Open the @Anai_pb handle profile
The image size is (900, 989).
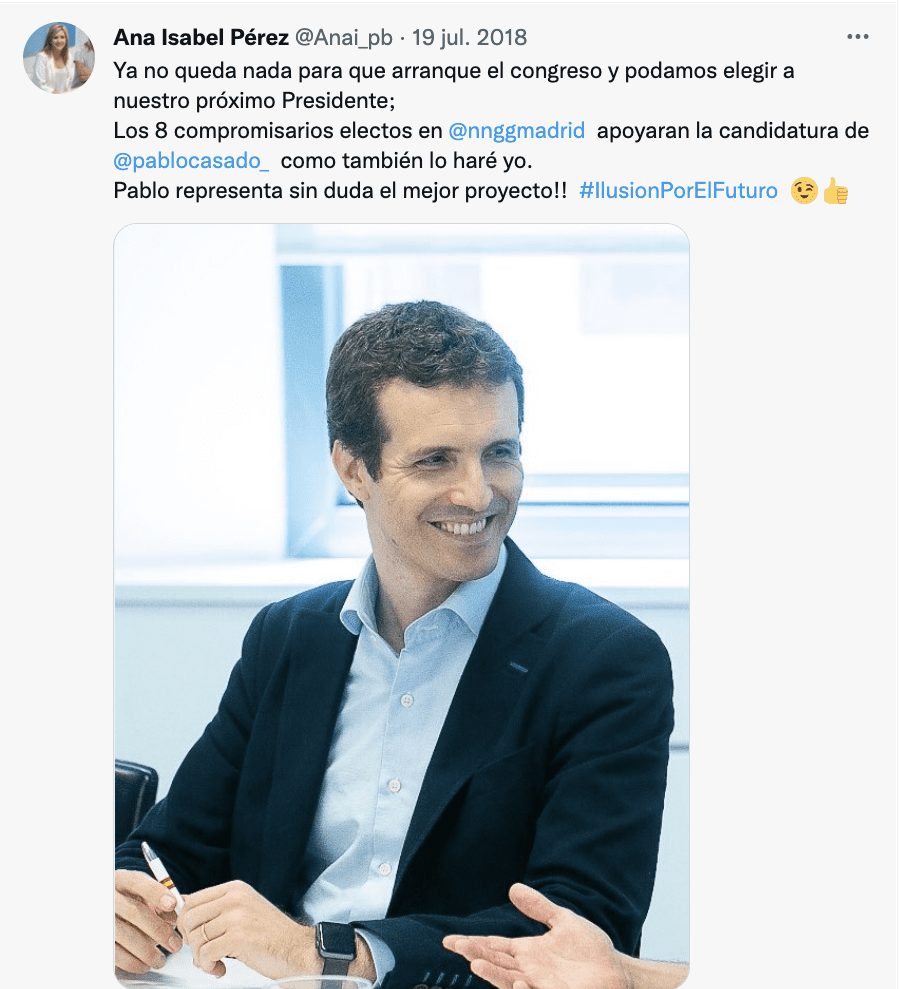click(343, 37)
